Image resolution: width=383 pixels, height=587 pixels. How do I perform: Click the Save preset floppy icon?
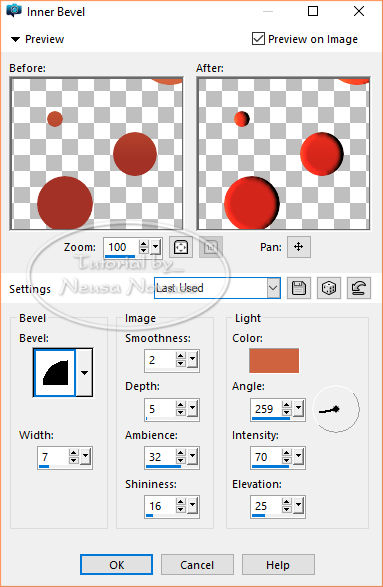[299, 288]
